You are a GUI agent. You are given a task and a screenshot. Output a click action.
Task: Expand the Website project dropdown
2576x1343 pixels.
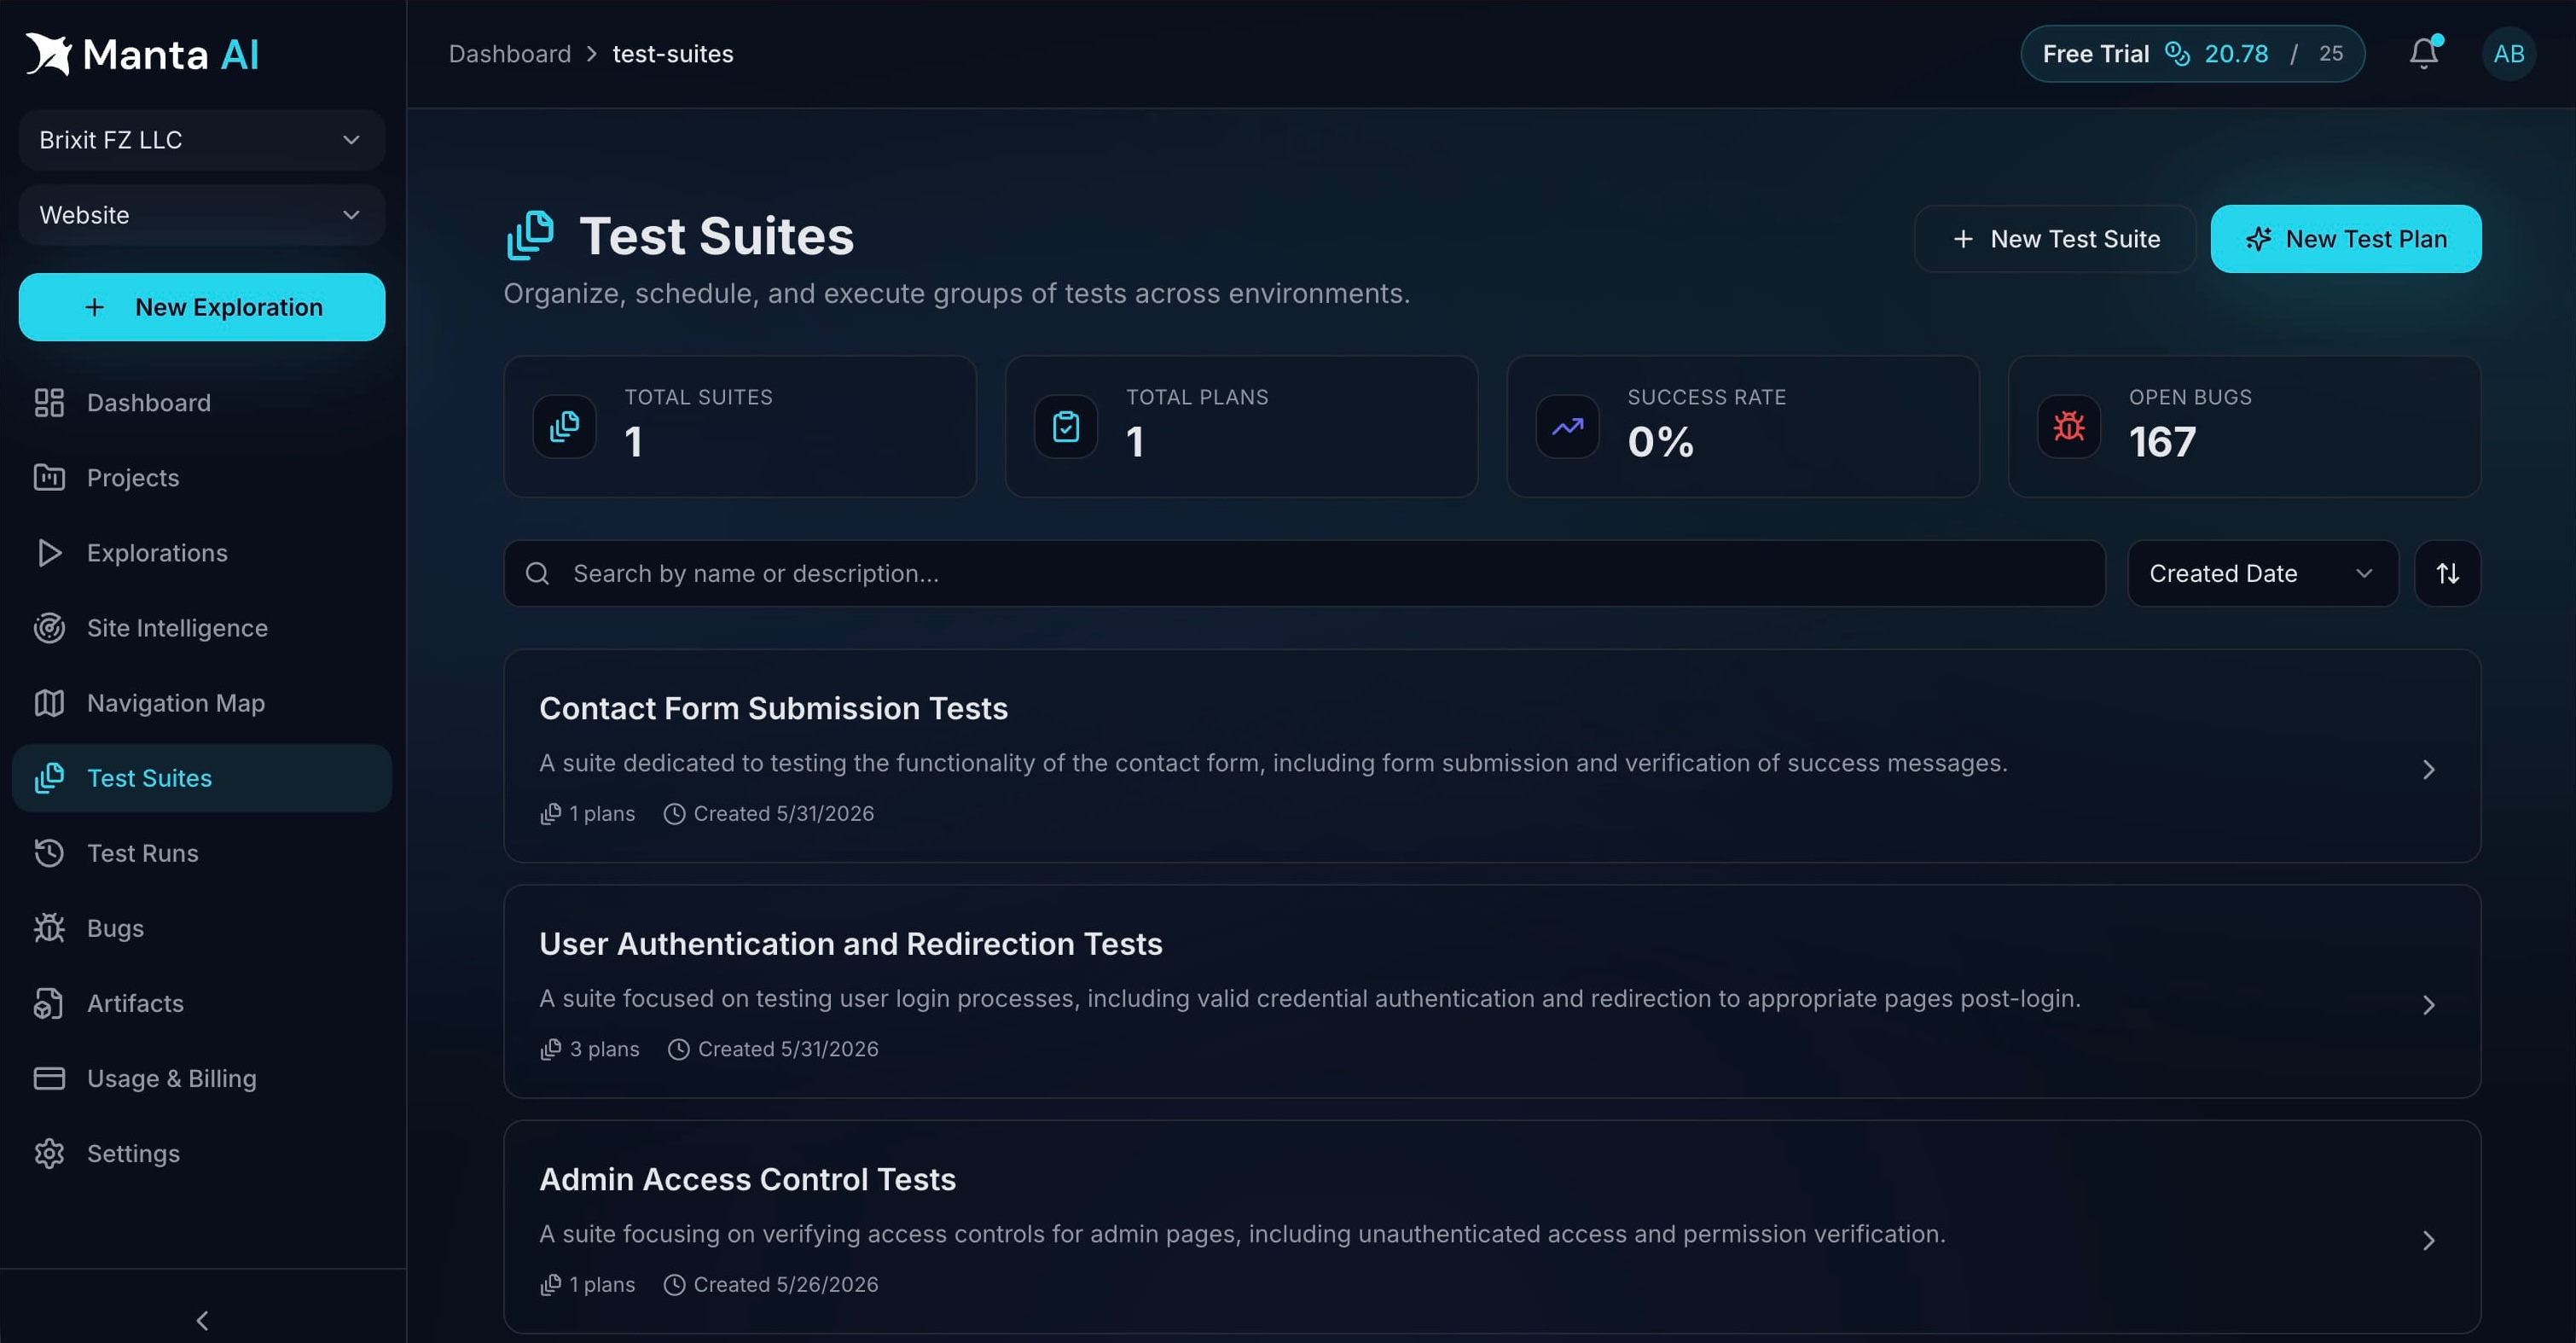pyautogui.click(x=201, y=214)
